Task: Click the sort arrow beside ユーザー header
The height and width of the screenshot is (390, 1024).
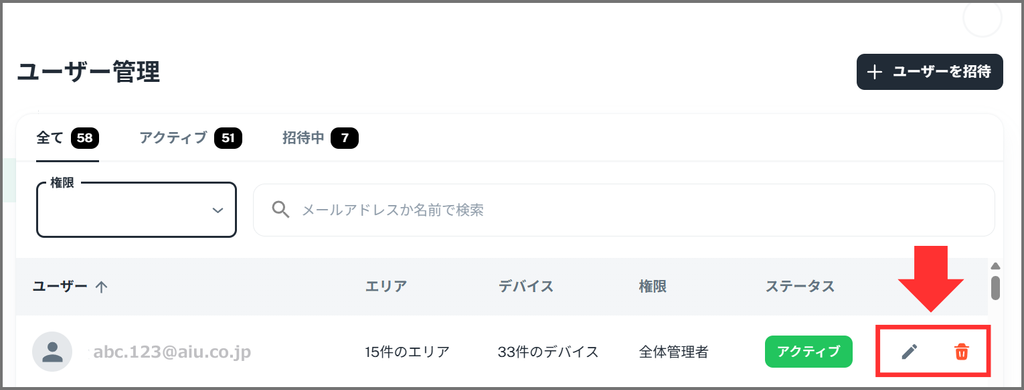Action: point(101,287)
